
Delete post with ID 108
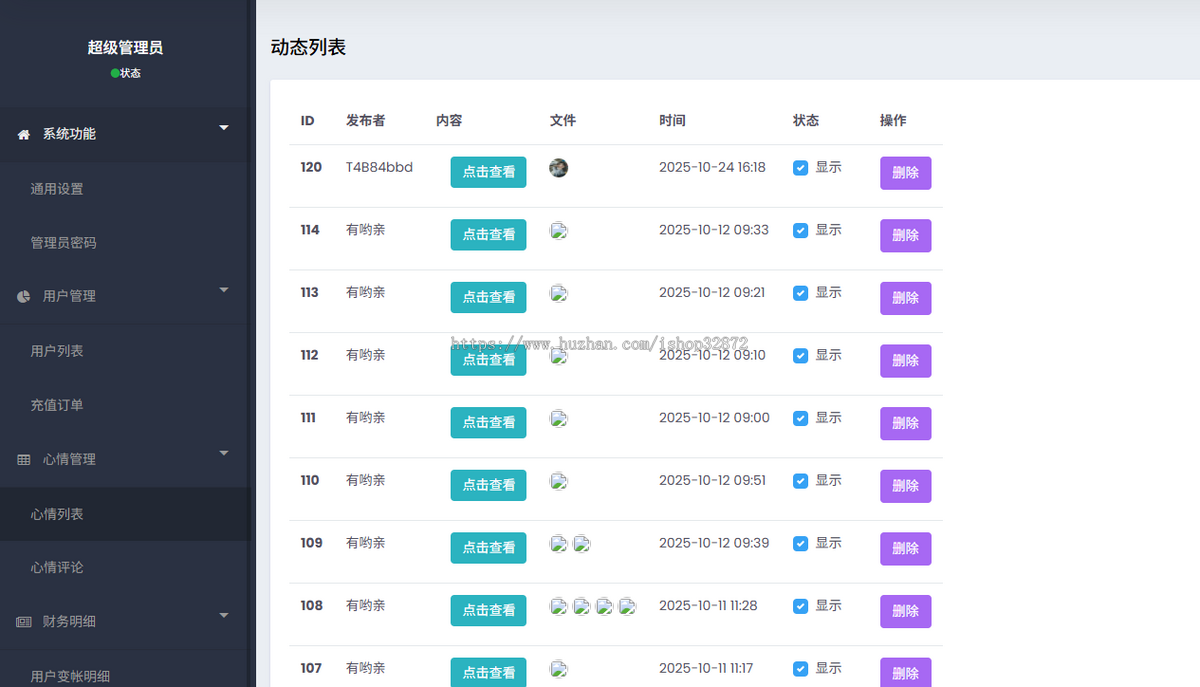point(905,611)
